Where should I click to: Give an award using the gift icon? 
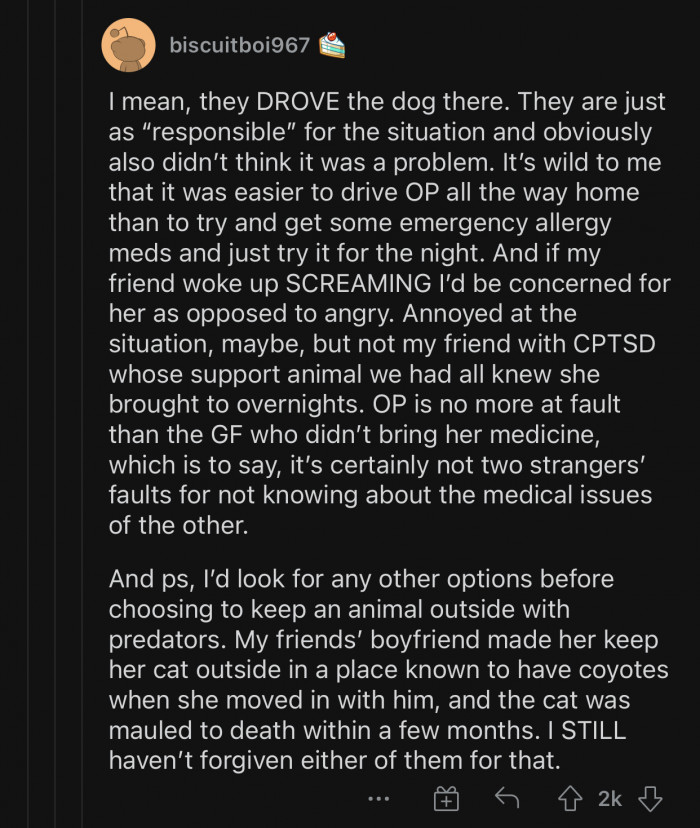[445, 798]
